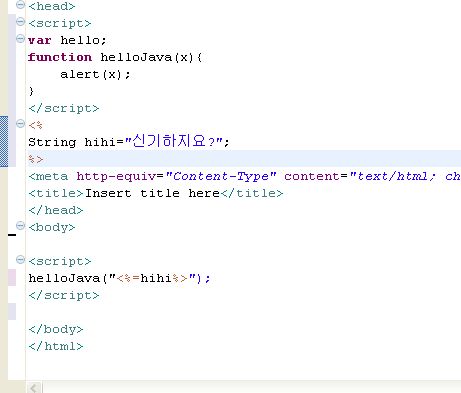Click the '<body>' opening tag text
Image resolution: width=461 pixels, height=393 pixels.
52,227
